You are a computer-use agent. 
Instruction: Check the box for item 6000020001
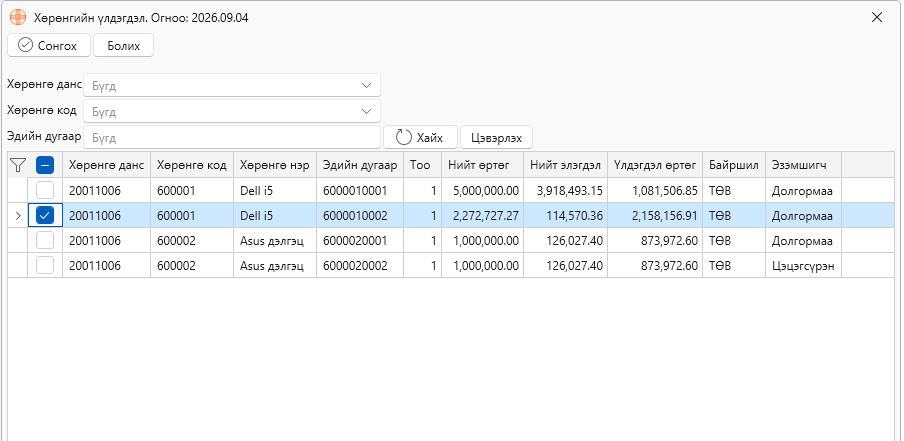(x=45, y=240)
